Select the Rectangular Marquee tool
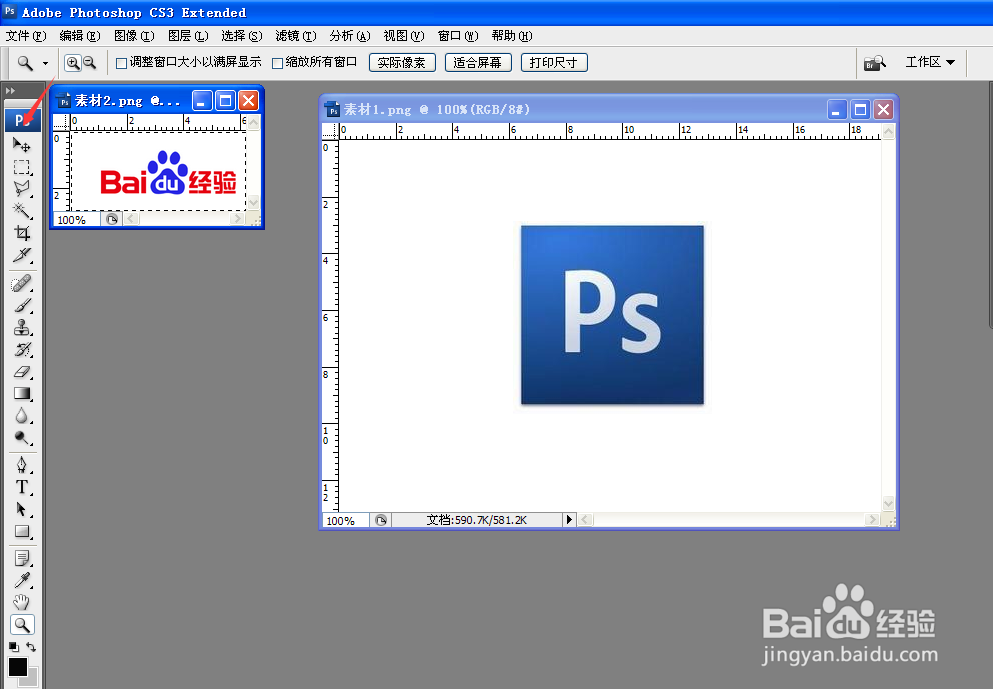Screen dimensions: 993x689 click(22, 167)
